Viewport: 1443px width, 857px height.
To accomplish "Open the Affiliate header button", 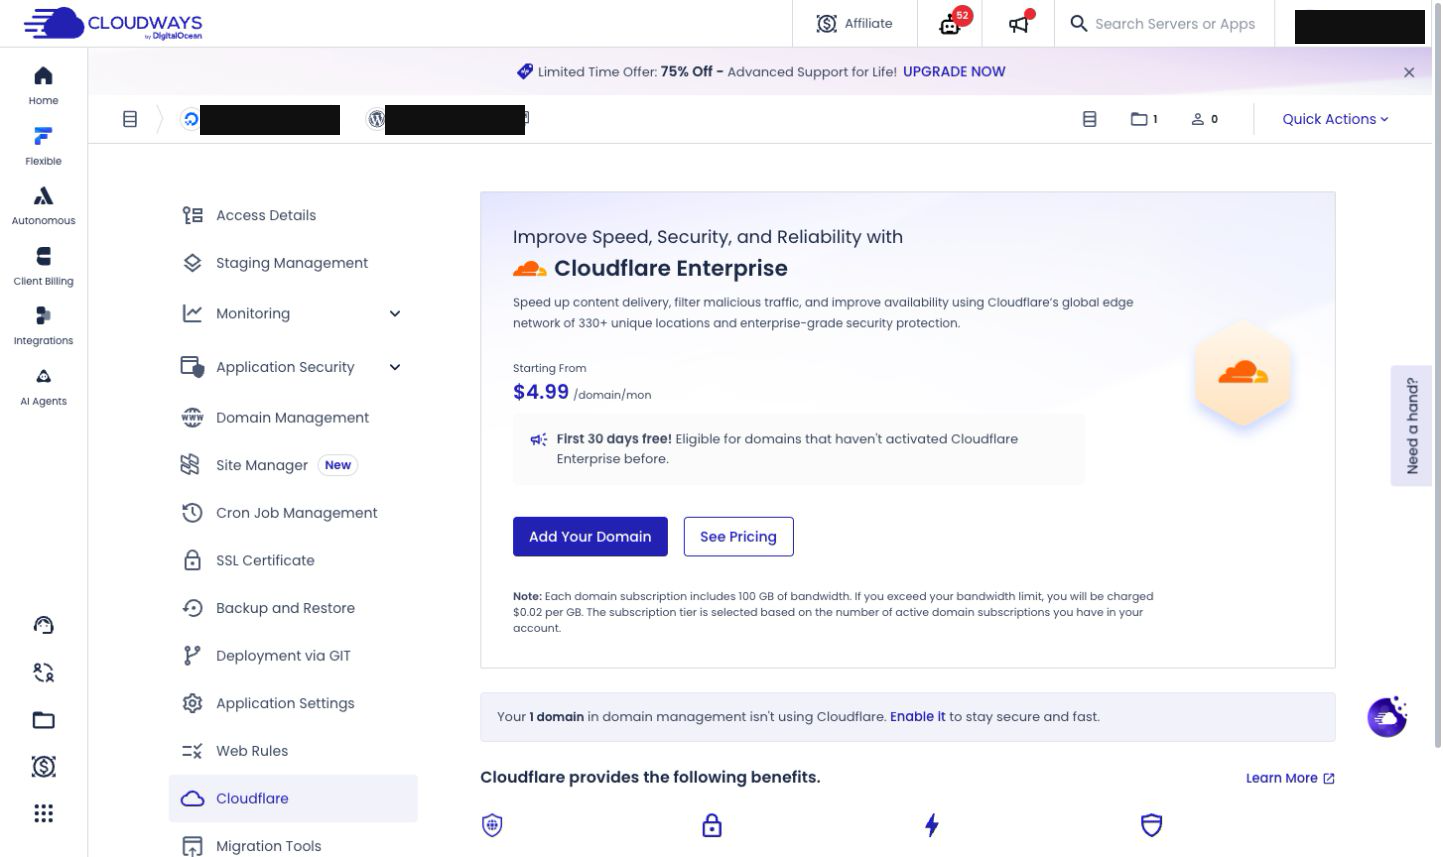I will click(x=854, y=23).
